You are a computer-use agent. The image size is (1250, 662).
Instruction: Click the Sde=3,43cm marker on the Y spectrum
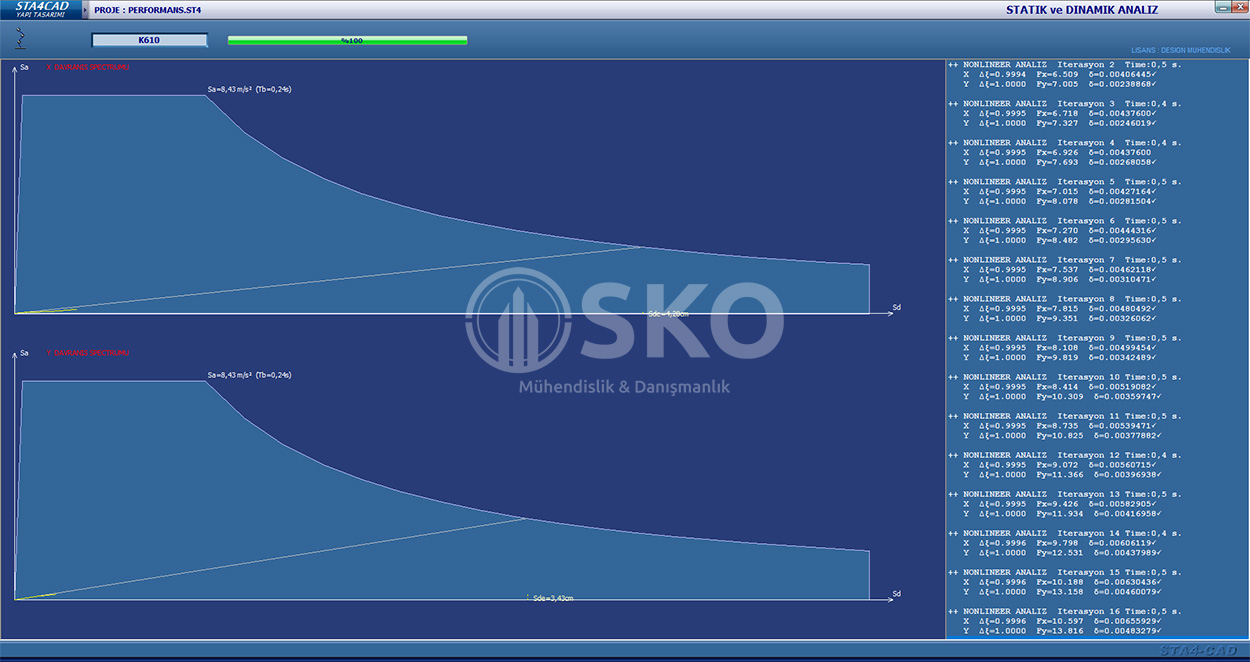pyautogui.click(x=551, y=598)
